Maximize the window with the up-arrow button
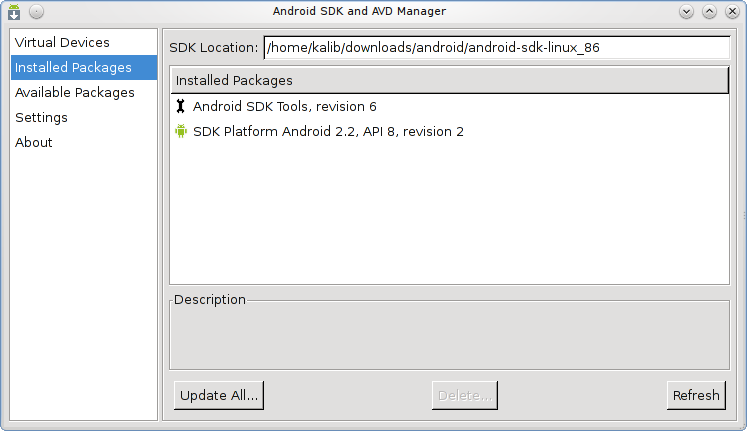The image size is (747, 431). coord(709,11)
